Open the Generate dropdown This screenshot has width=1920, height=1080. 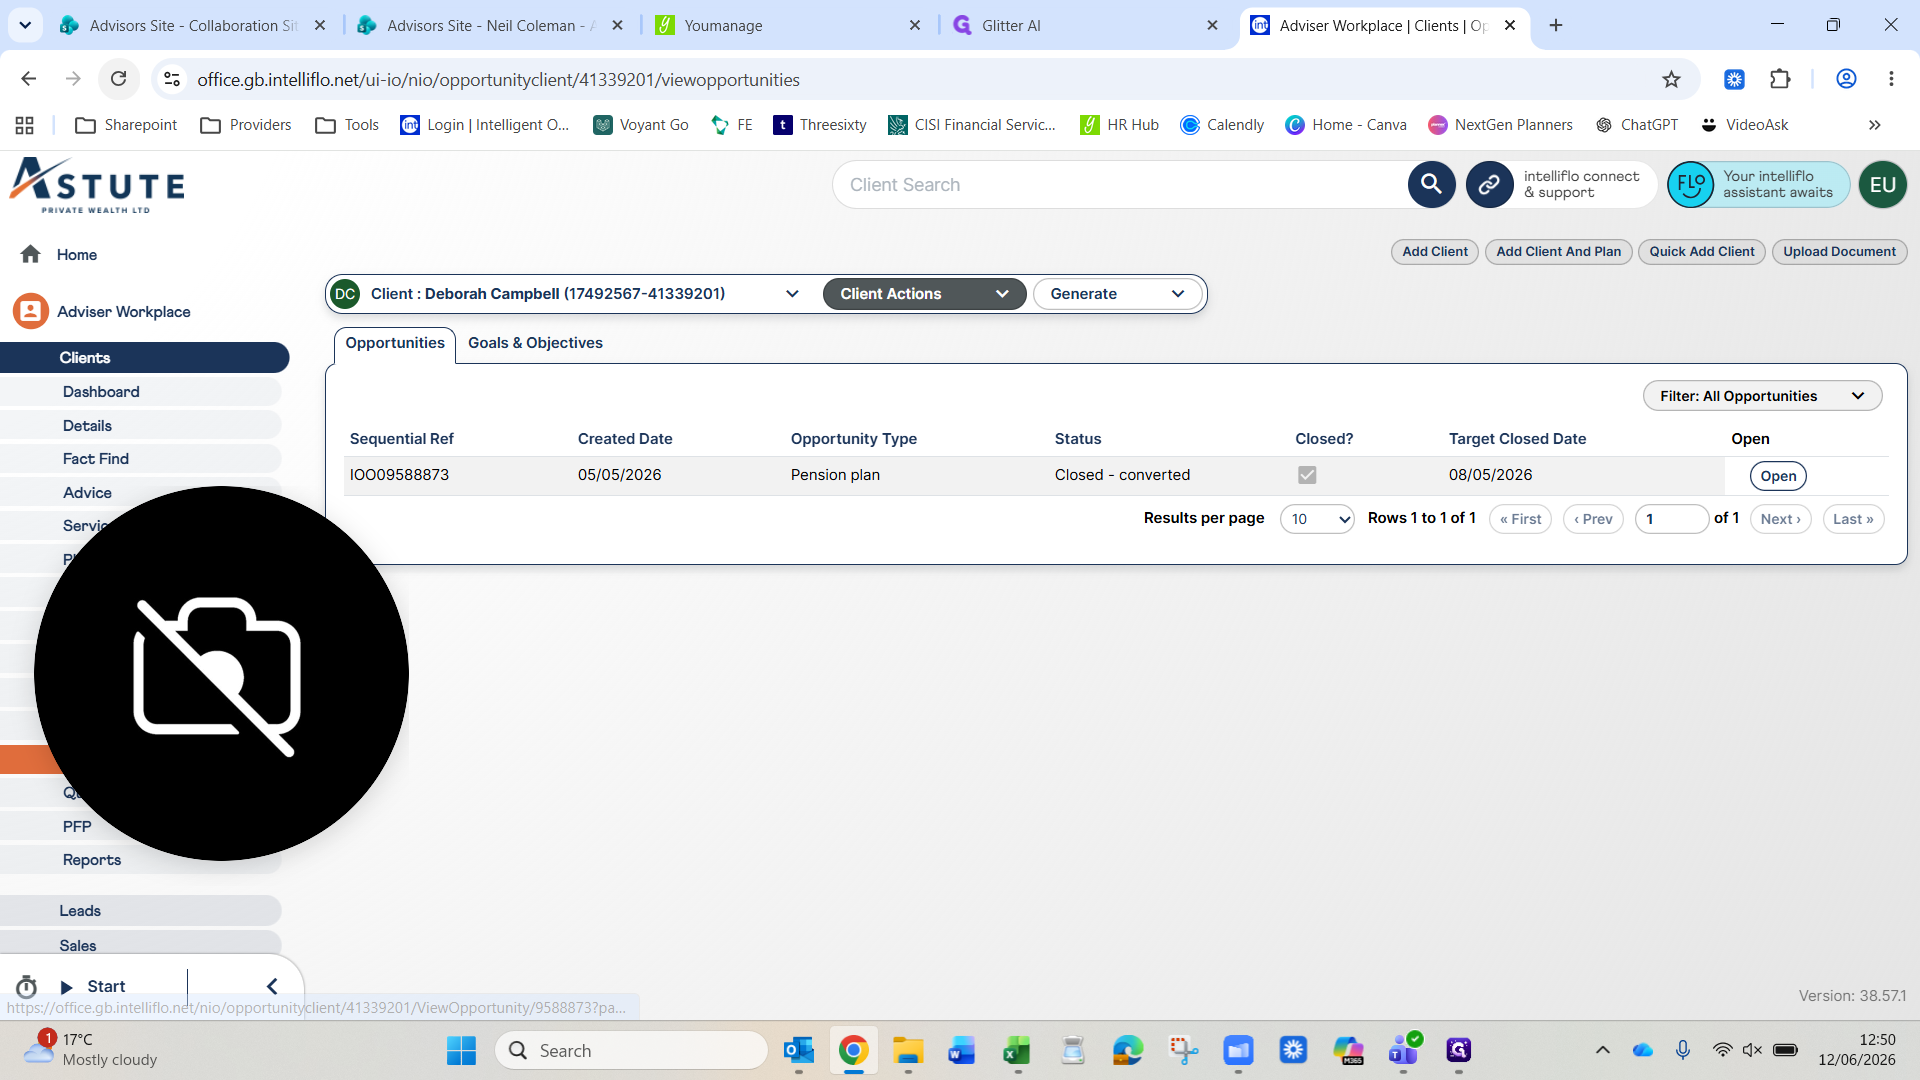click(x=1117, y=294)
